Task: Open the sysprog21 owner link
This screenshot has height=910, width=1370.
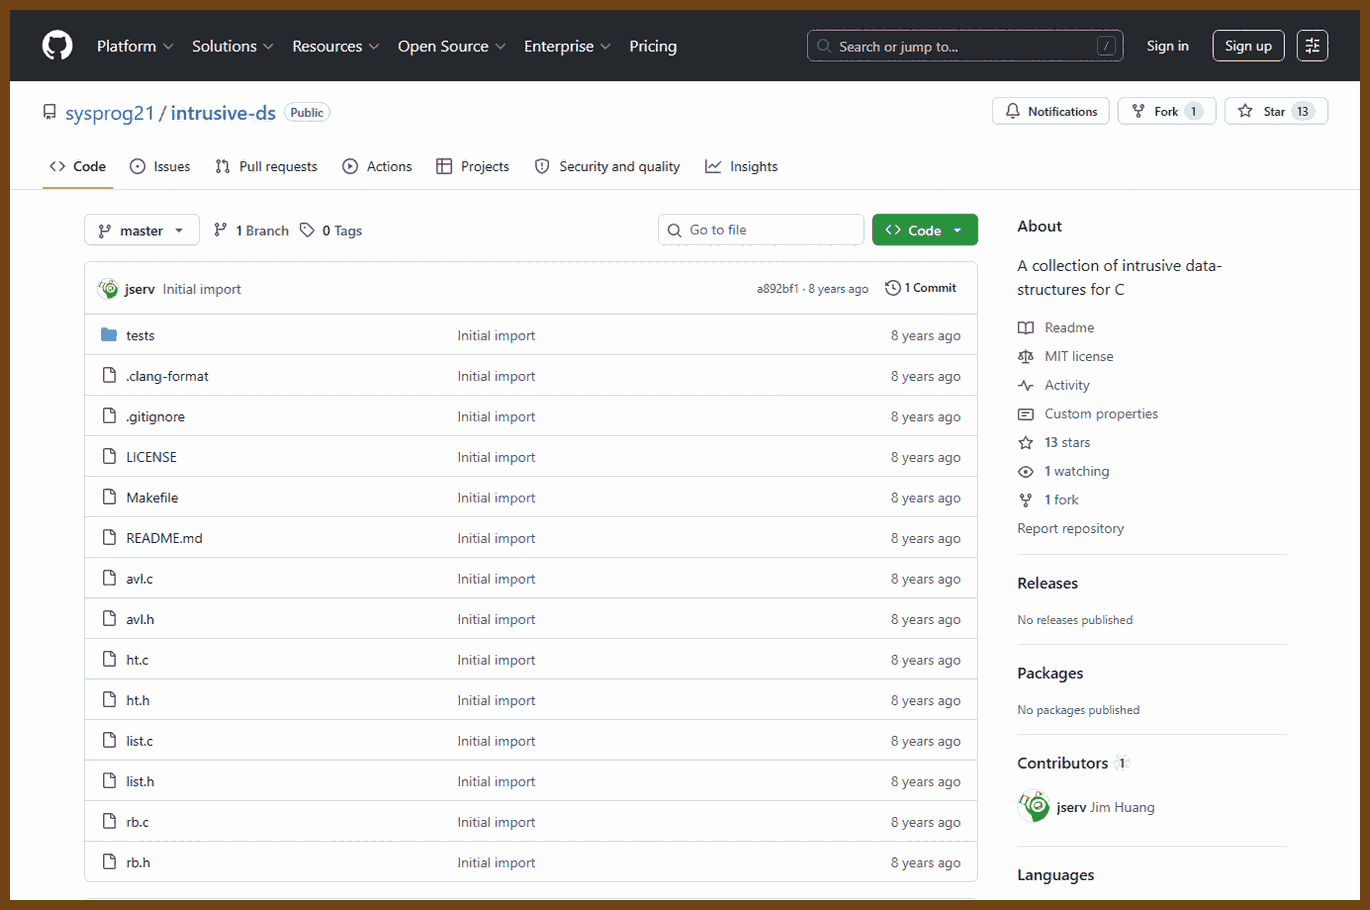Action: [x=110, y=113]
